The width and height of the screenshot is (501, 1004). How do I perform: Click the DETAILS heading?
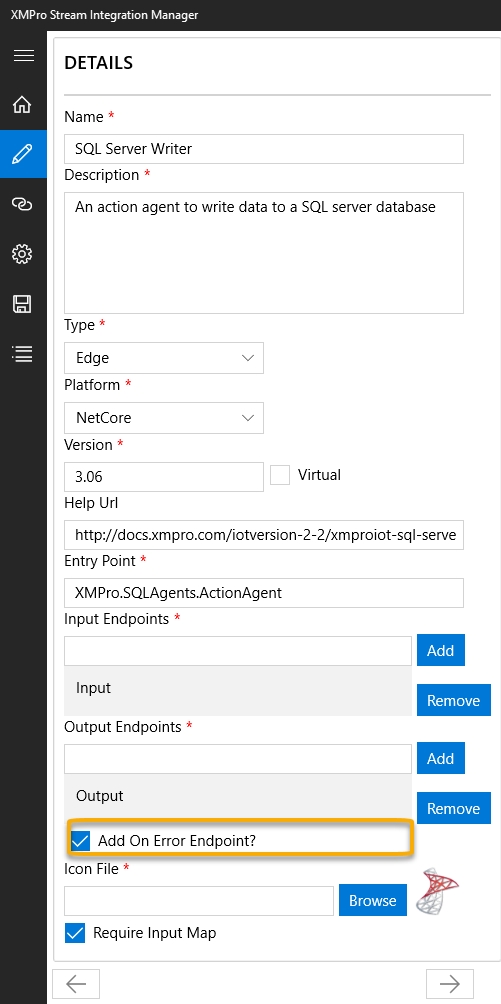tap(99, 63)
